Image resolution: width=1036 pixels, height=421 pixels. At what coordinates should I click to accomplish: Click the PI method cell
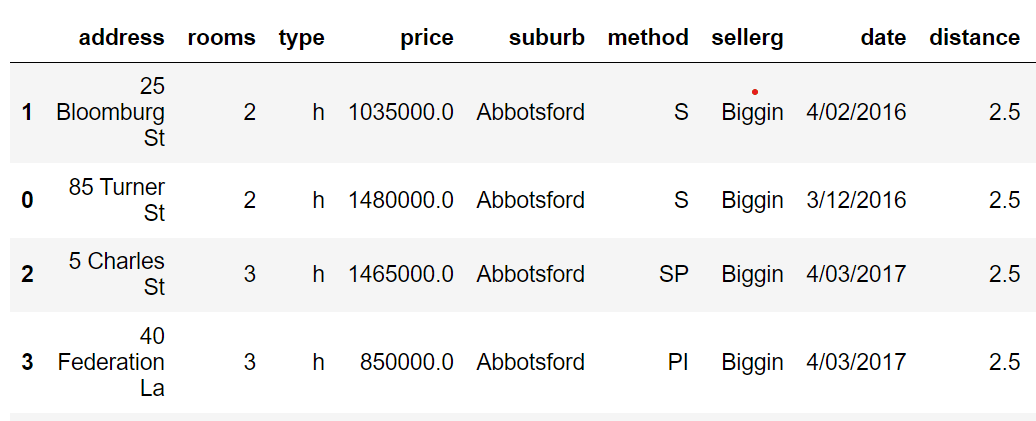(x=678, y=362)
